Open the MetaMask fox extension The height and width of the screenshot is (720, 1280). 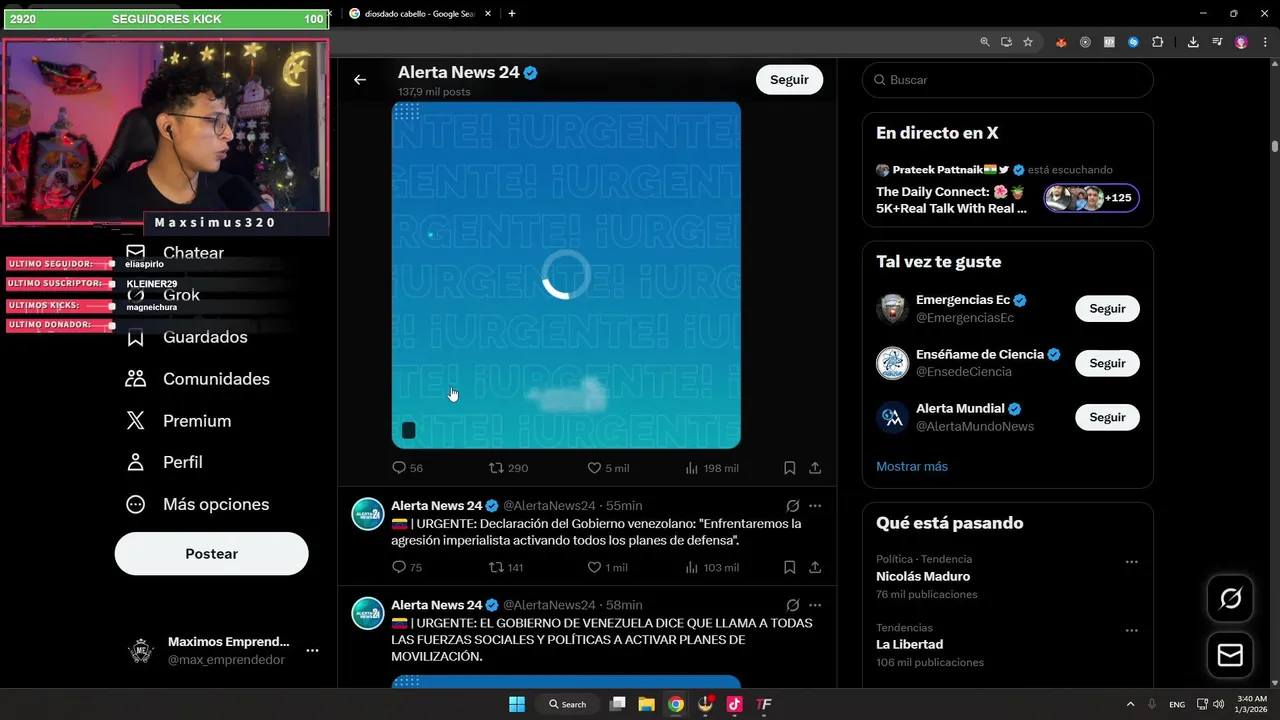tap(1062, 42)
